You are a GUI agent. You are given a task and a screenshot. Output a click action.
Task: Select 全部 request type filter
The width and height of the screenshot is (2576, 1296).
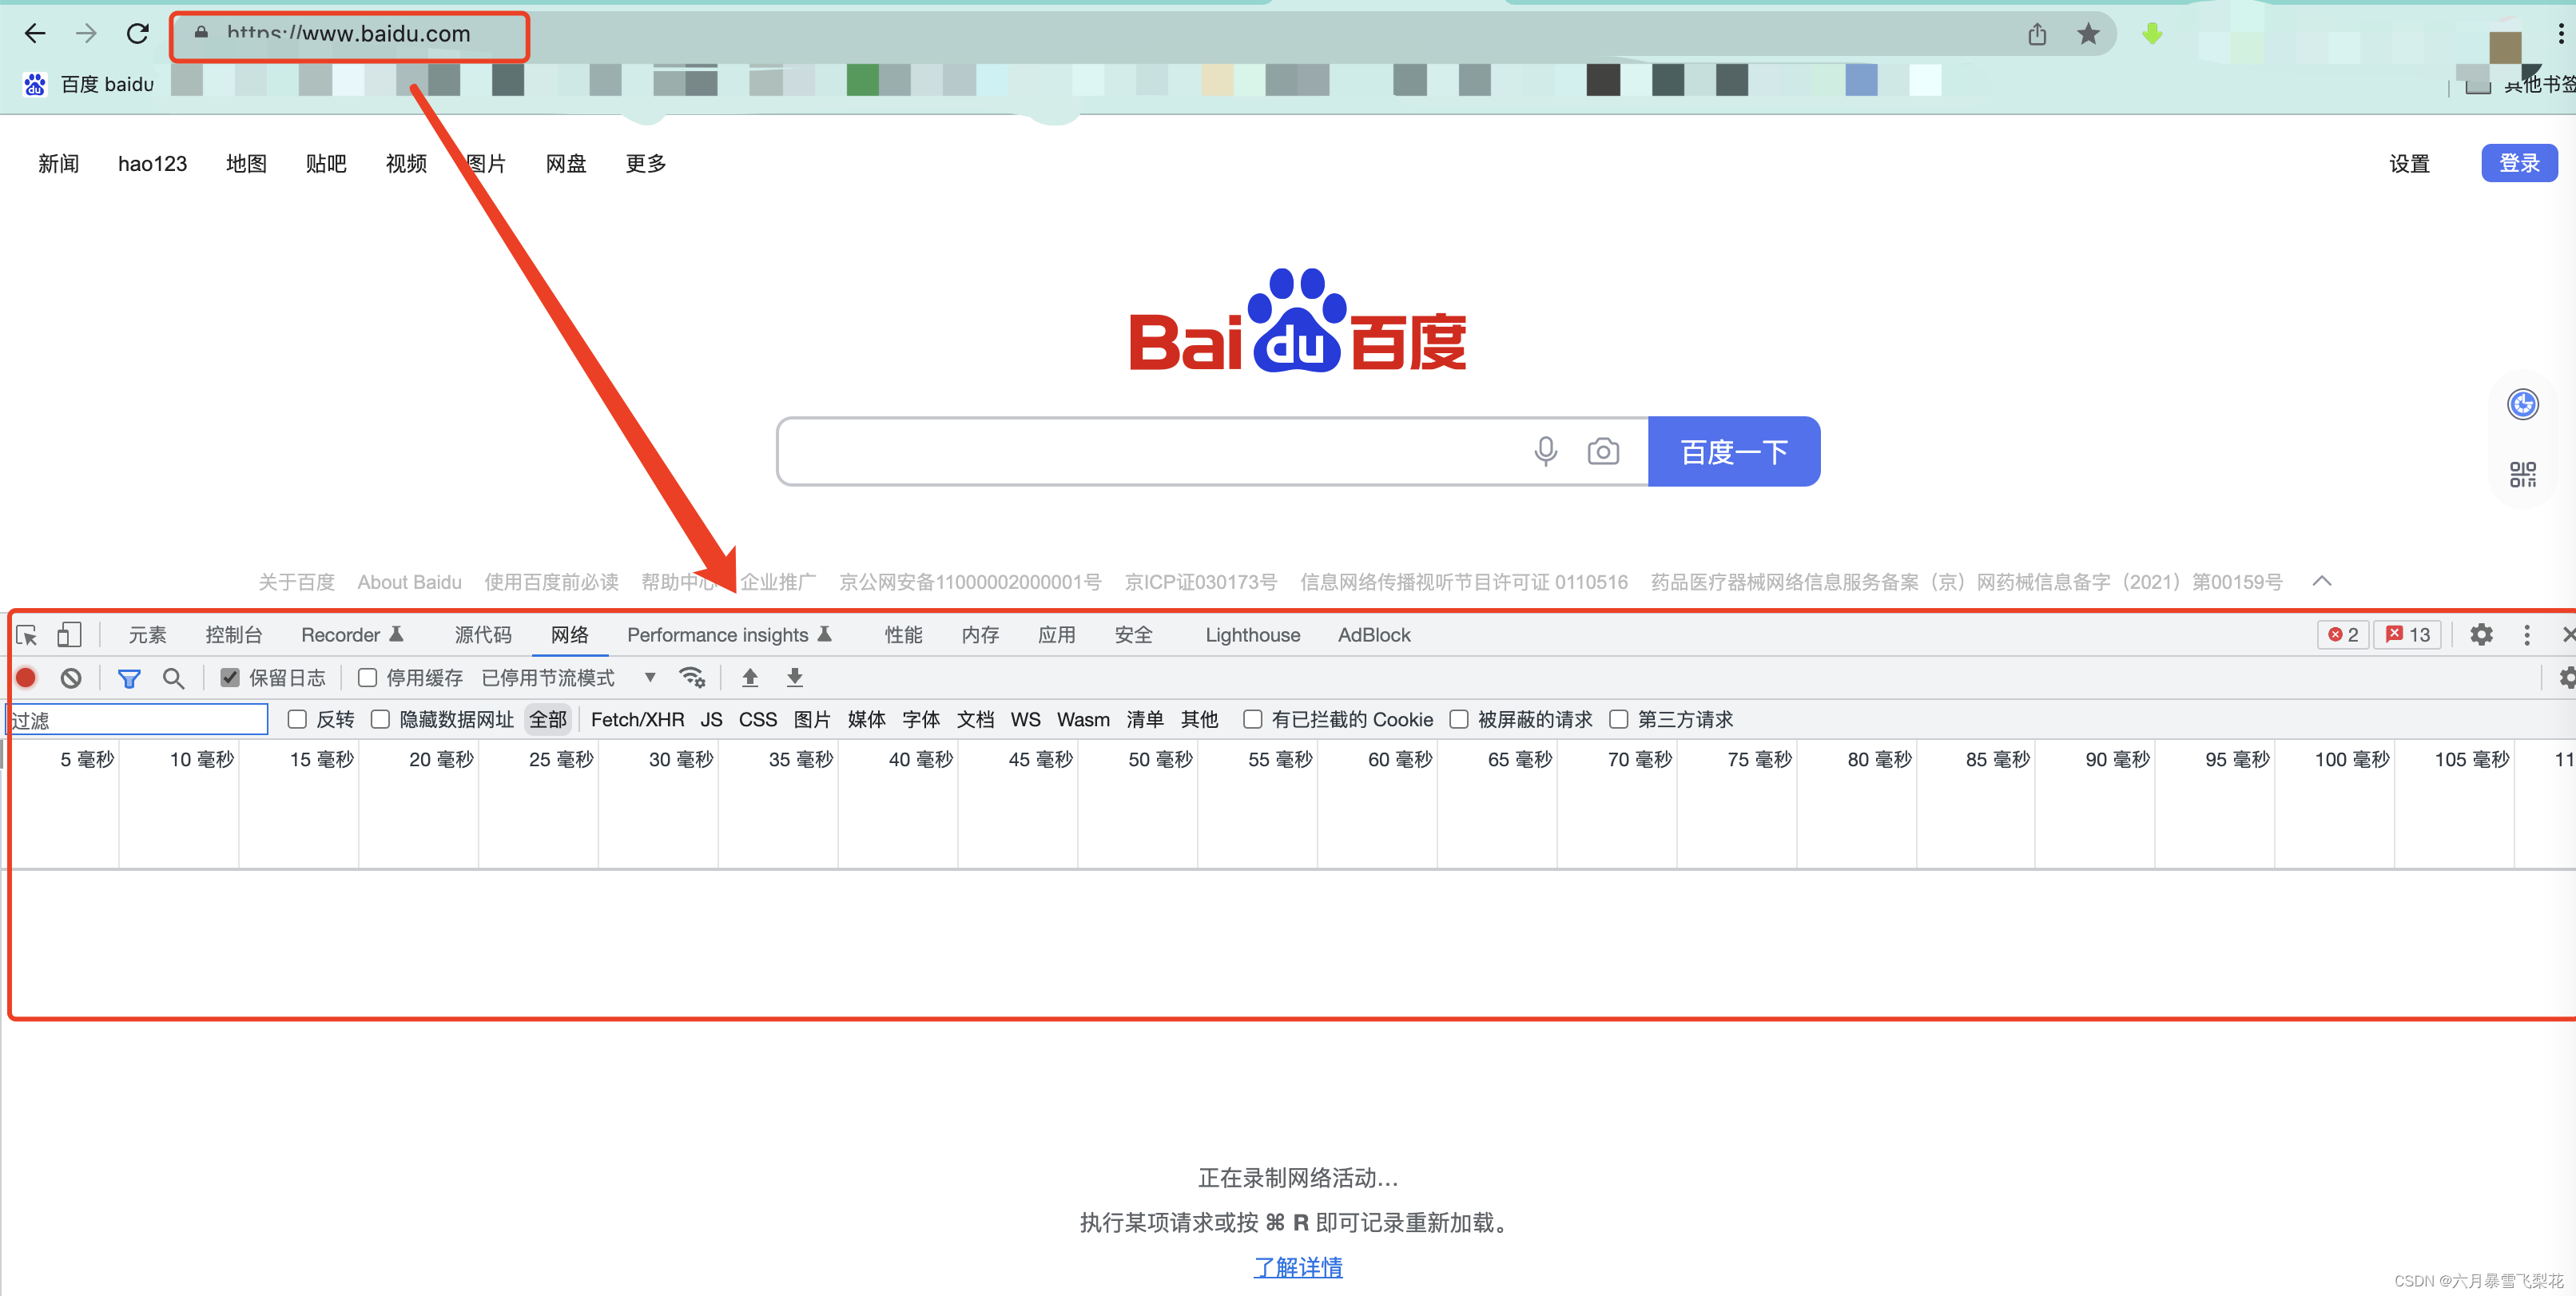[548, 719]
